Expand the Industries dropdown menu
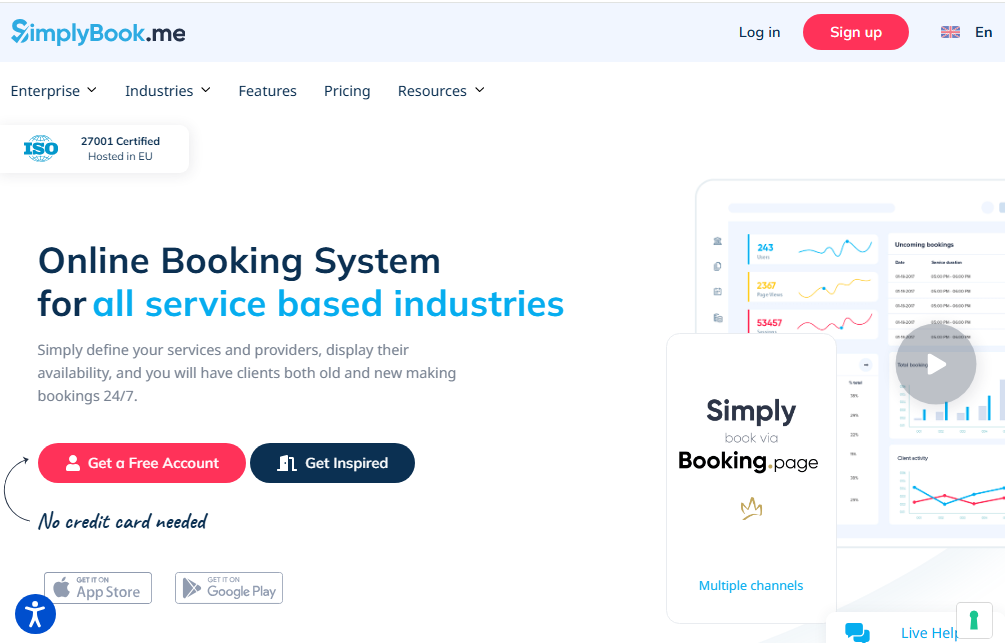 click(167, 91)
